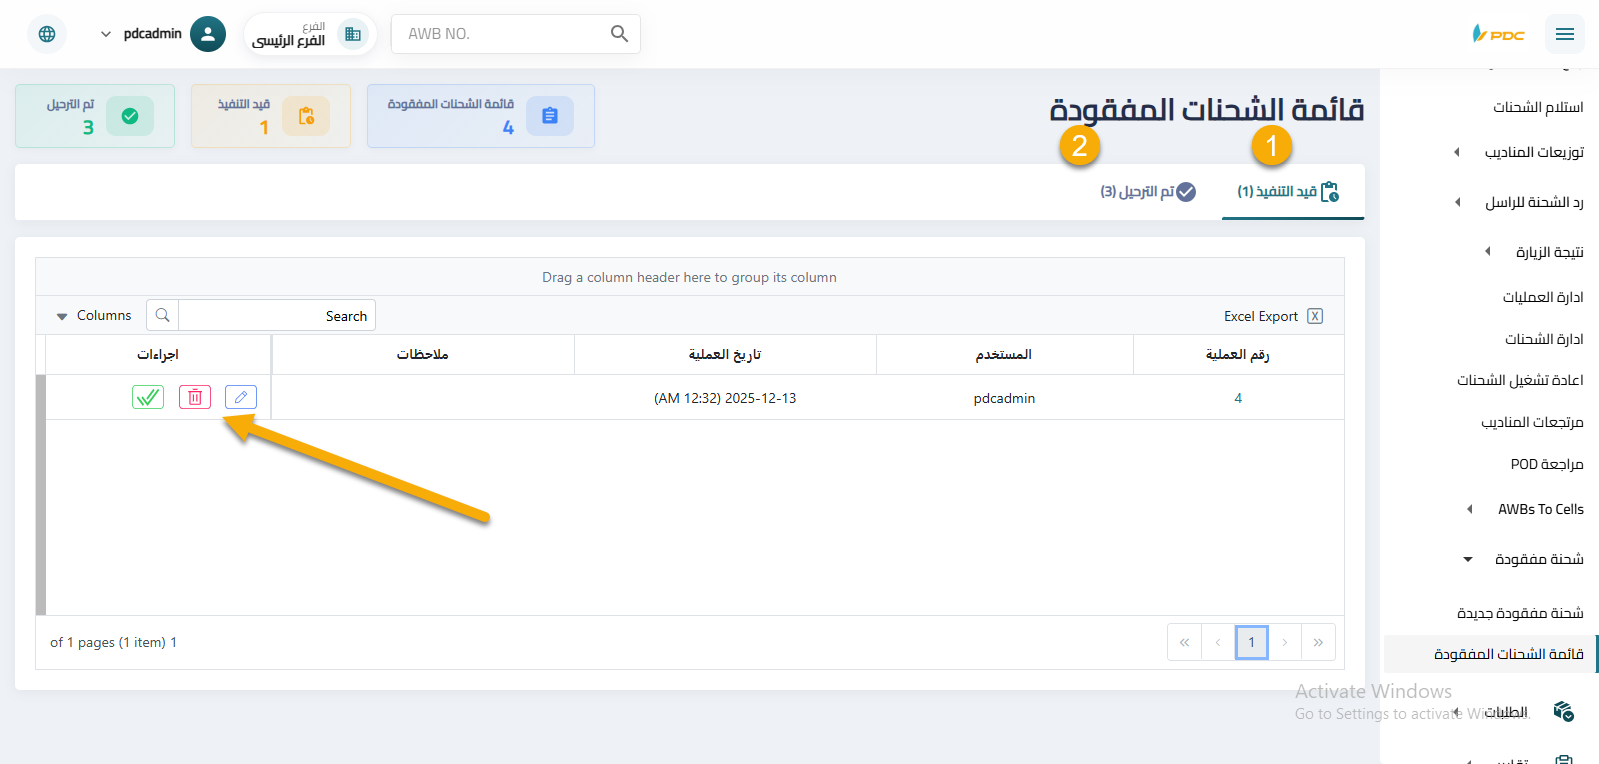Toggle the hamburger menu button
Viewport: 1599px width, 764px height.
(x=1565, y=34)
